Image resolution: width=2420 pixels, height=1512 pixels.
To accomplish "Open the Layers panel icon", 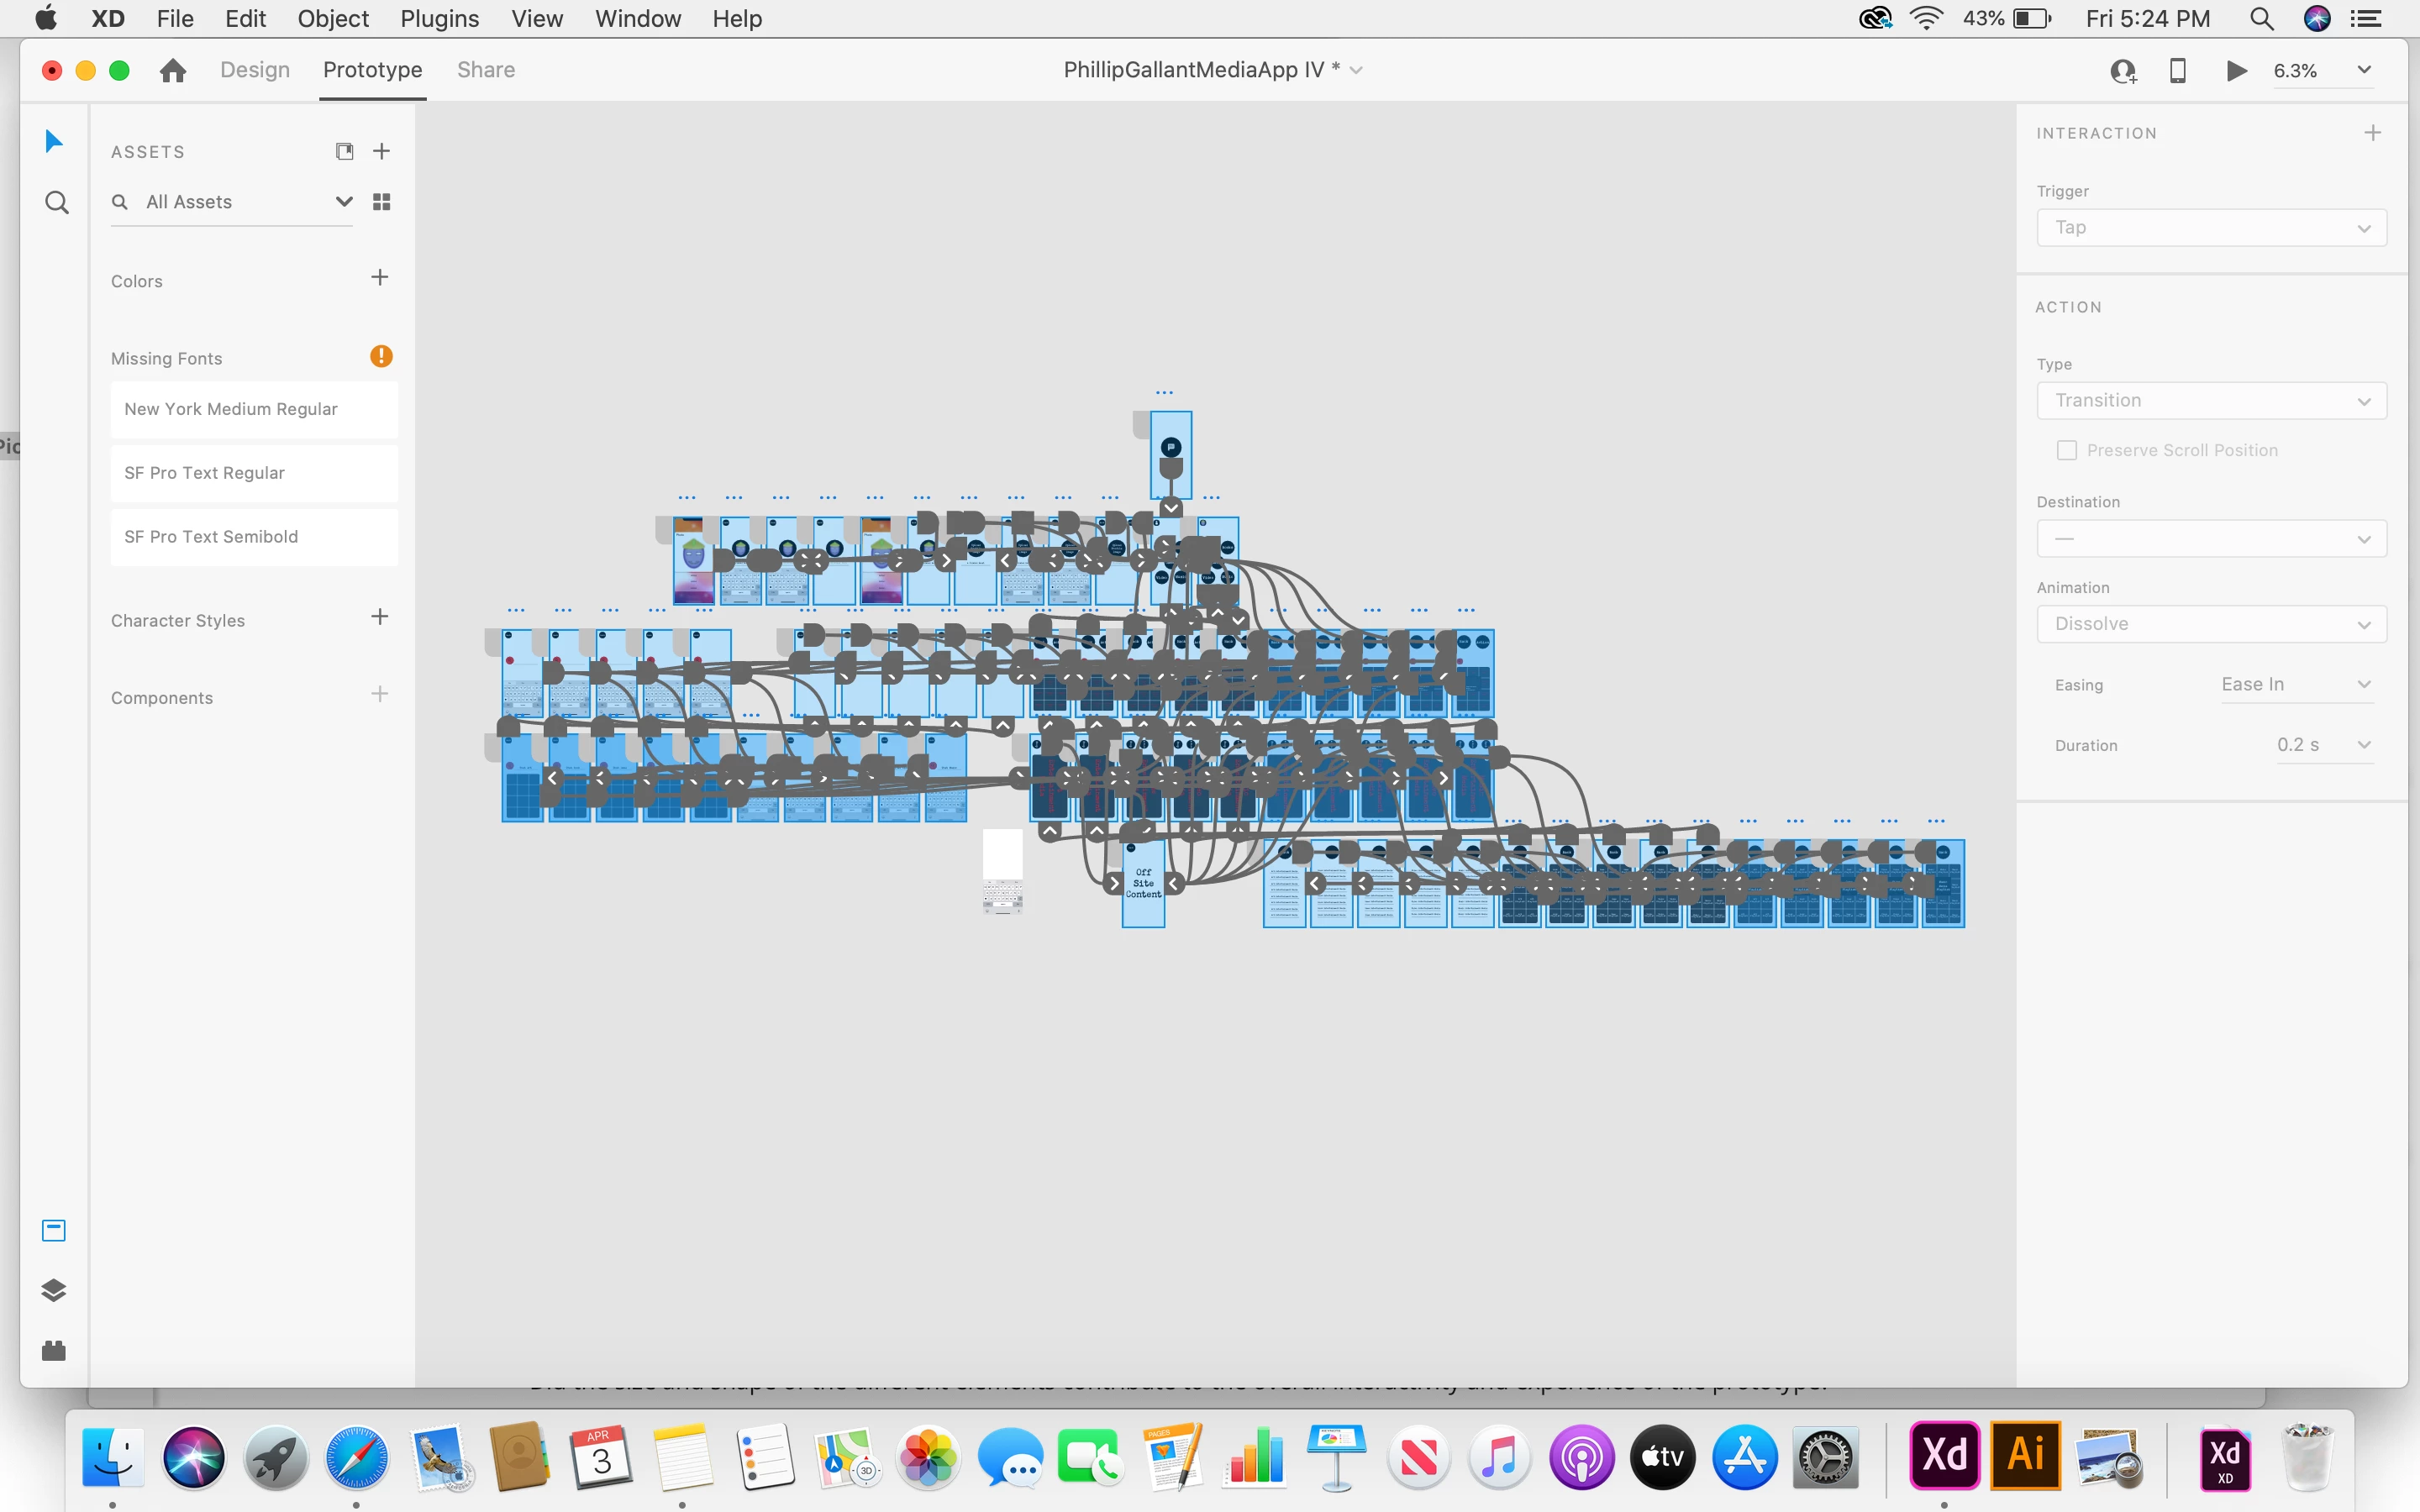I will click(54, 1290).
